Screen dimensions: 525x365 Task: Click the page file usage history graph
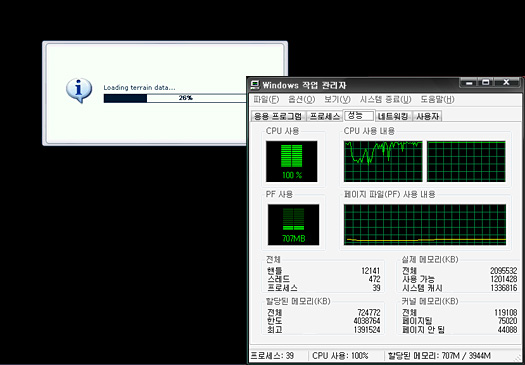coord(425,225)
